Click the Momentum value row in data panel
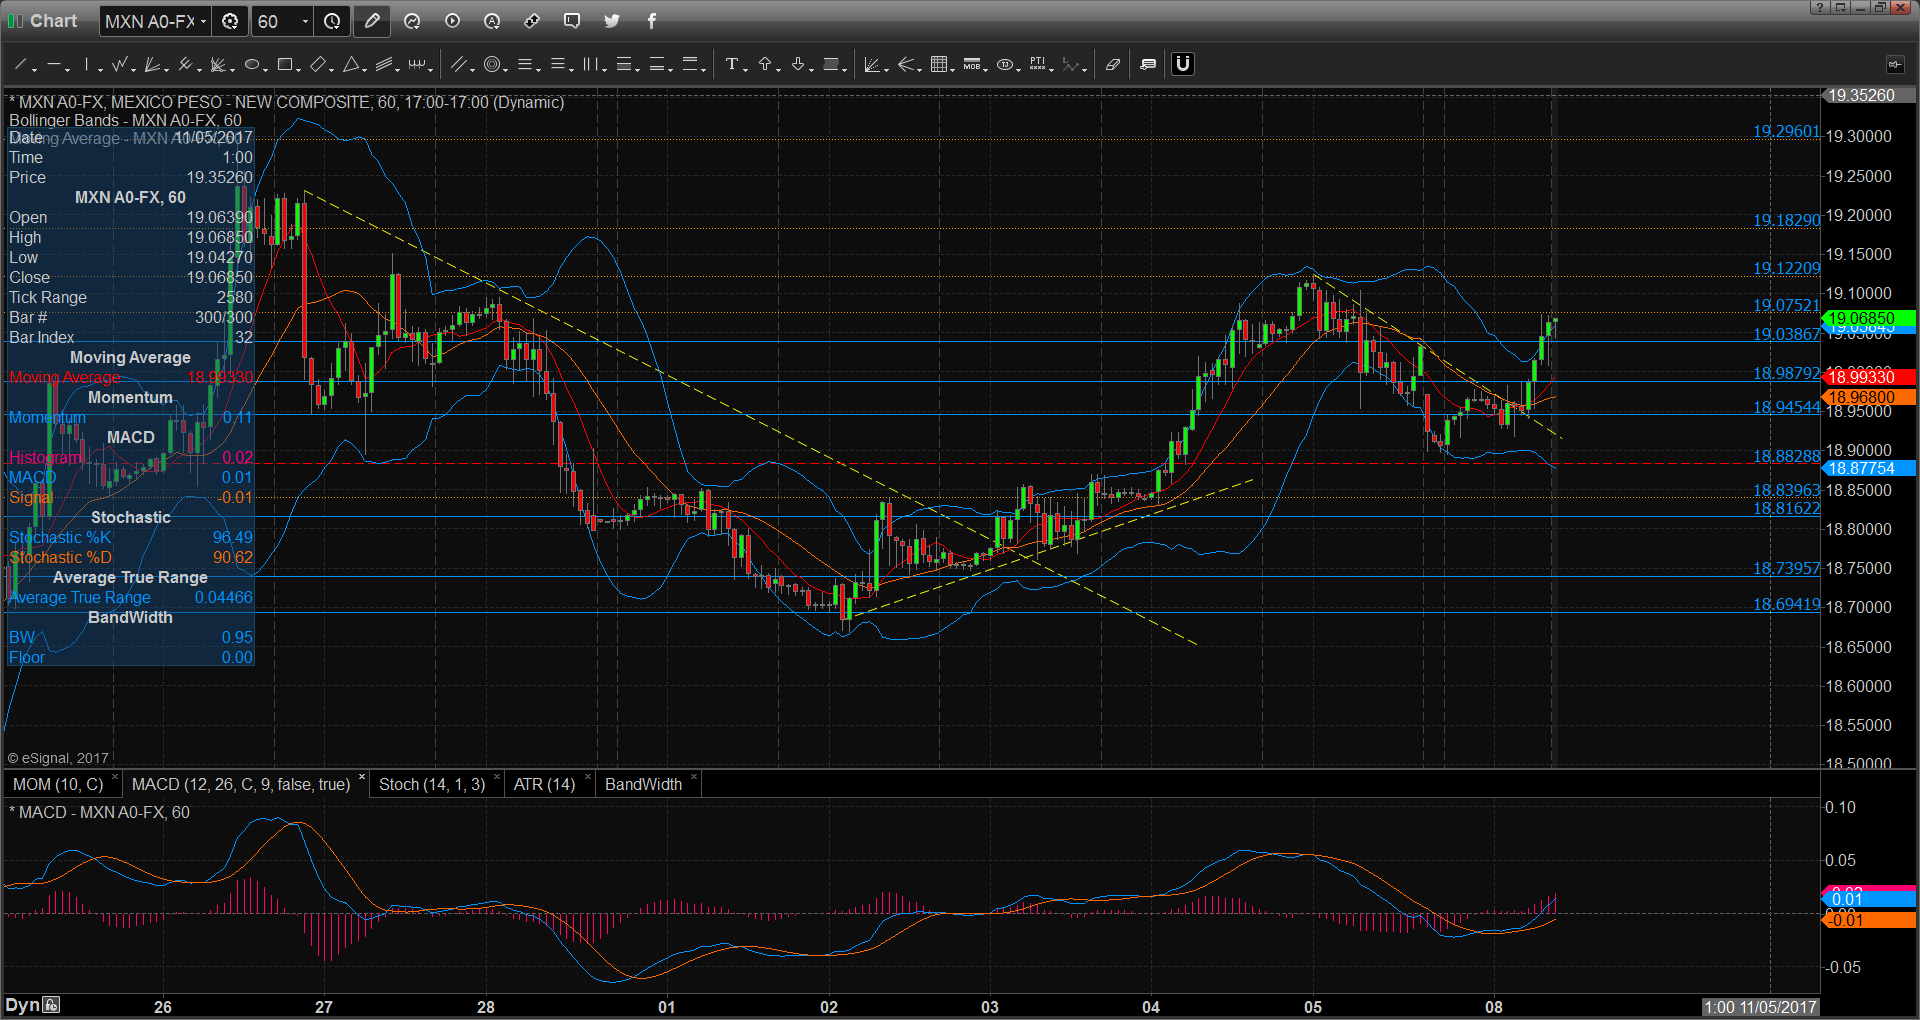This screenshot has height=1020, width=1920. point(131,417)
